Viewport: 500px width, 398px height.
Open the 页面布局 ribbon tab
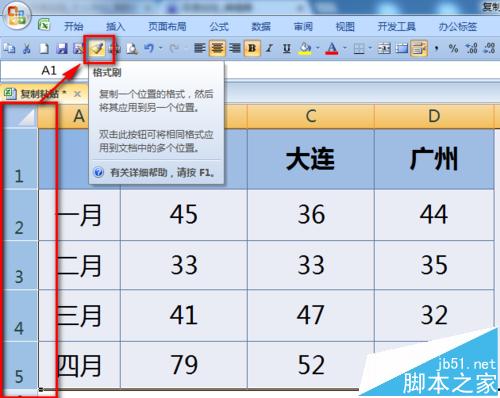[x=167, y=26]
